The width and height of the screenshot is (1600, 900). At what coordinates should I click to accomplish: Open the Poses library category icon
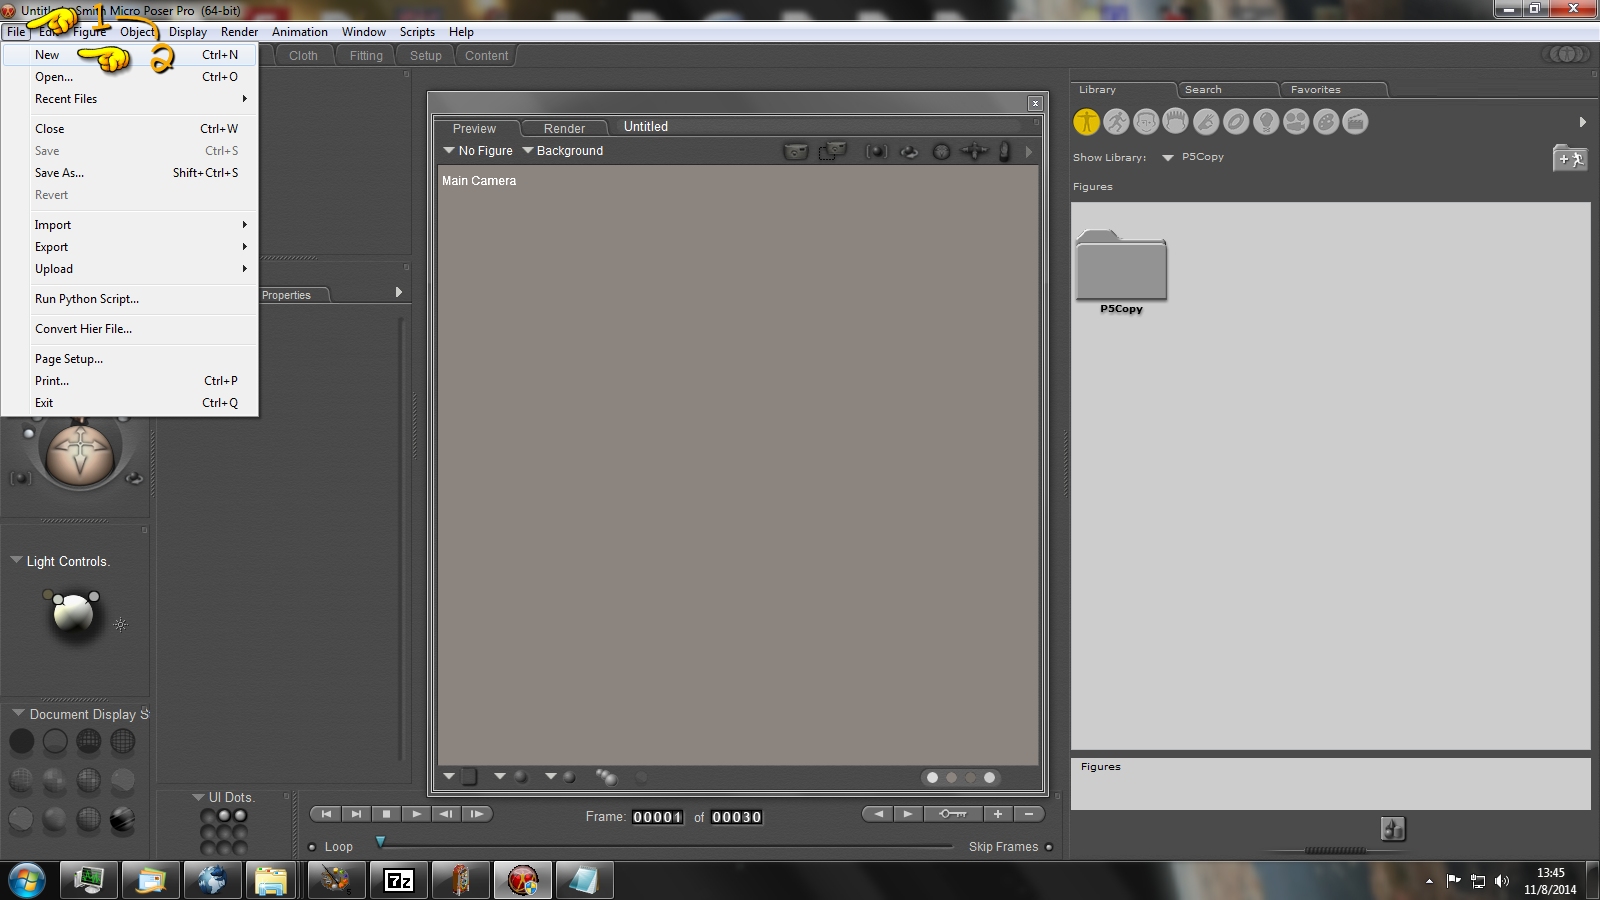tap(1116, 122)
